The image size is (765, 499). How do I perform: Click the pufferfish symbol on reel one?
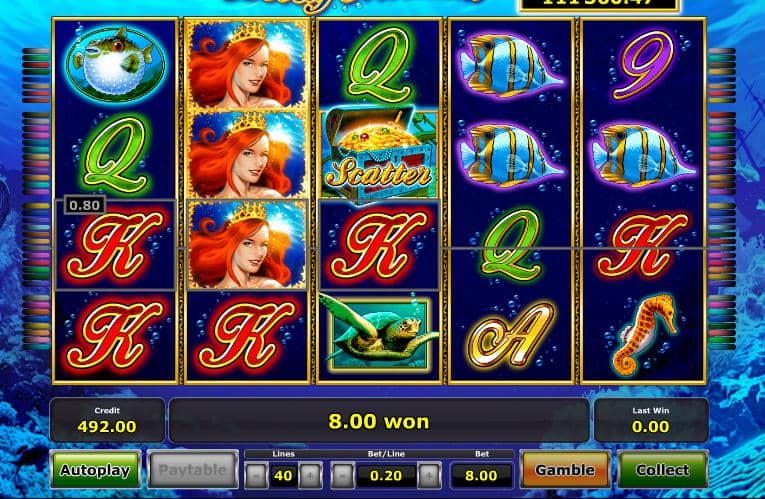[x=115, y=63]
